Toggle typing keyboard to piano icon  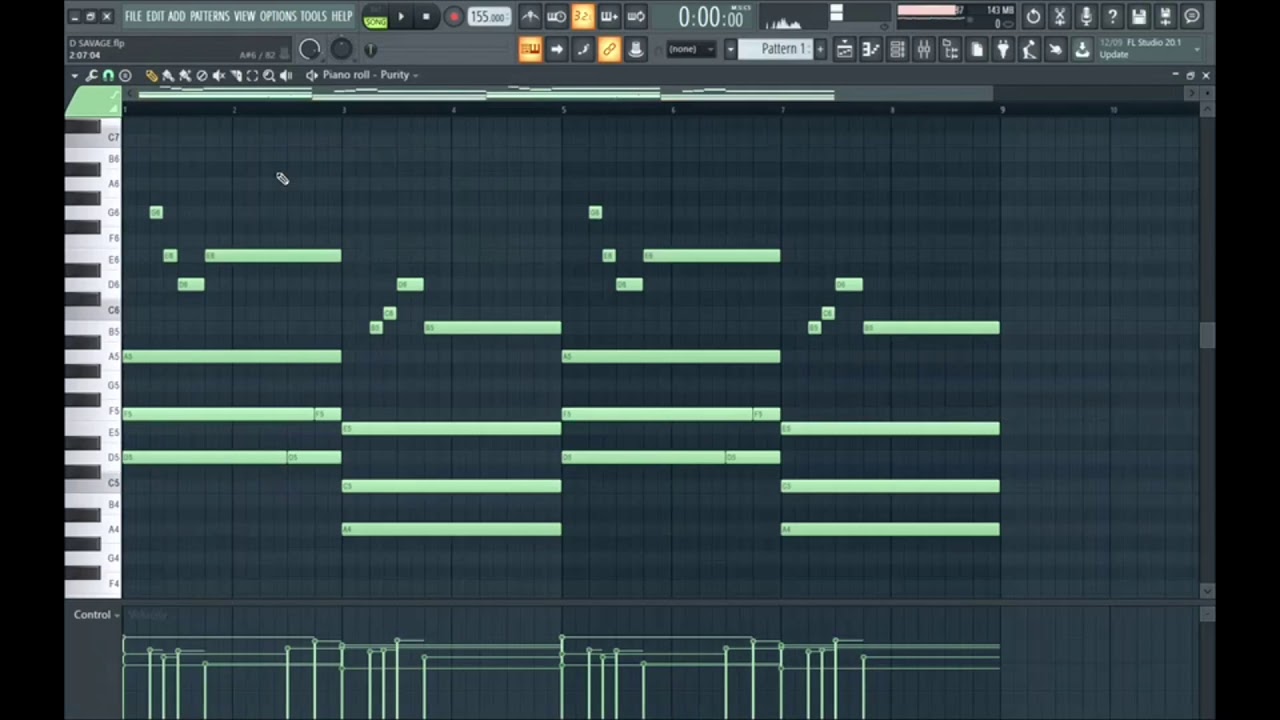pyautogui.click(x=531, y=49)
